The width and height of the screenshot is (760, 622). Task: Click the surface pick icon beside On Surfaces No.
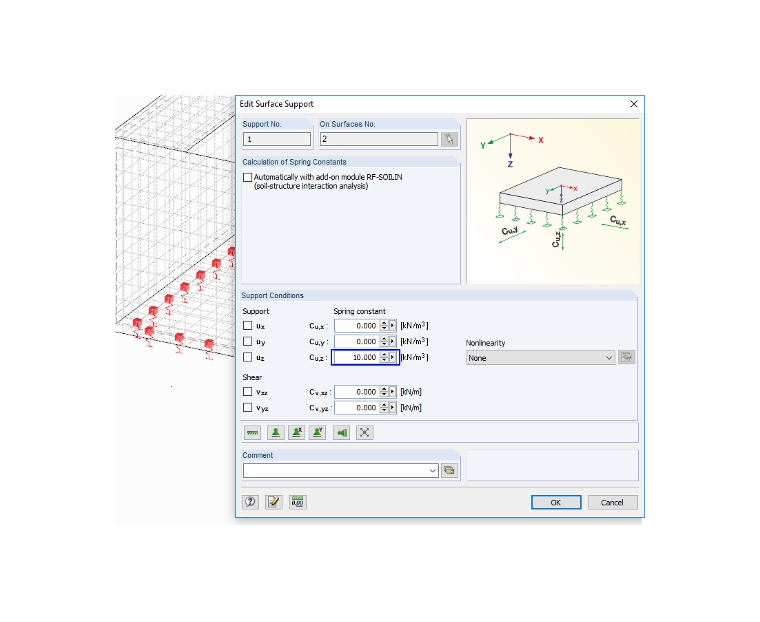[x=449, y=140]
